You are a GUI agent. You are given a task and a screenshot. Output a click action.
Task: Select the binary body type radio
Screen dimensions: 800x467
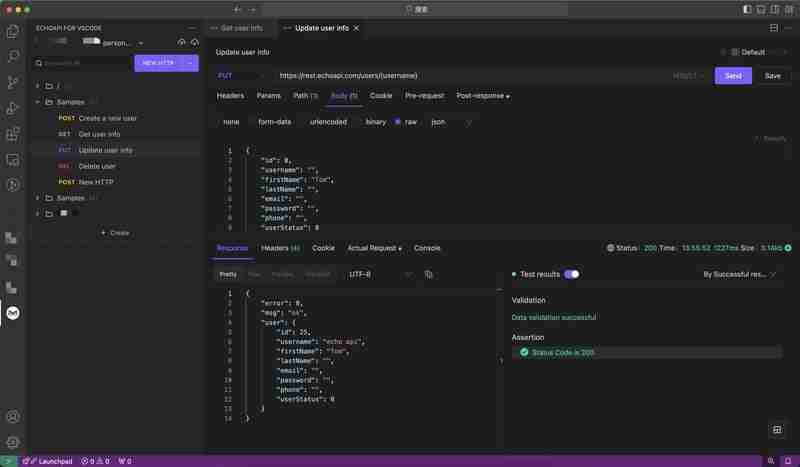[x=375, y=122]
